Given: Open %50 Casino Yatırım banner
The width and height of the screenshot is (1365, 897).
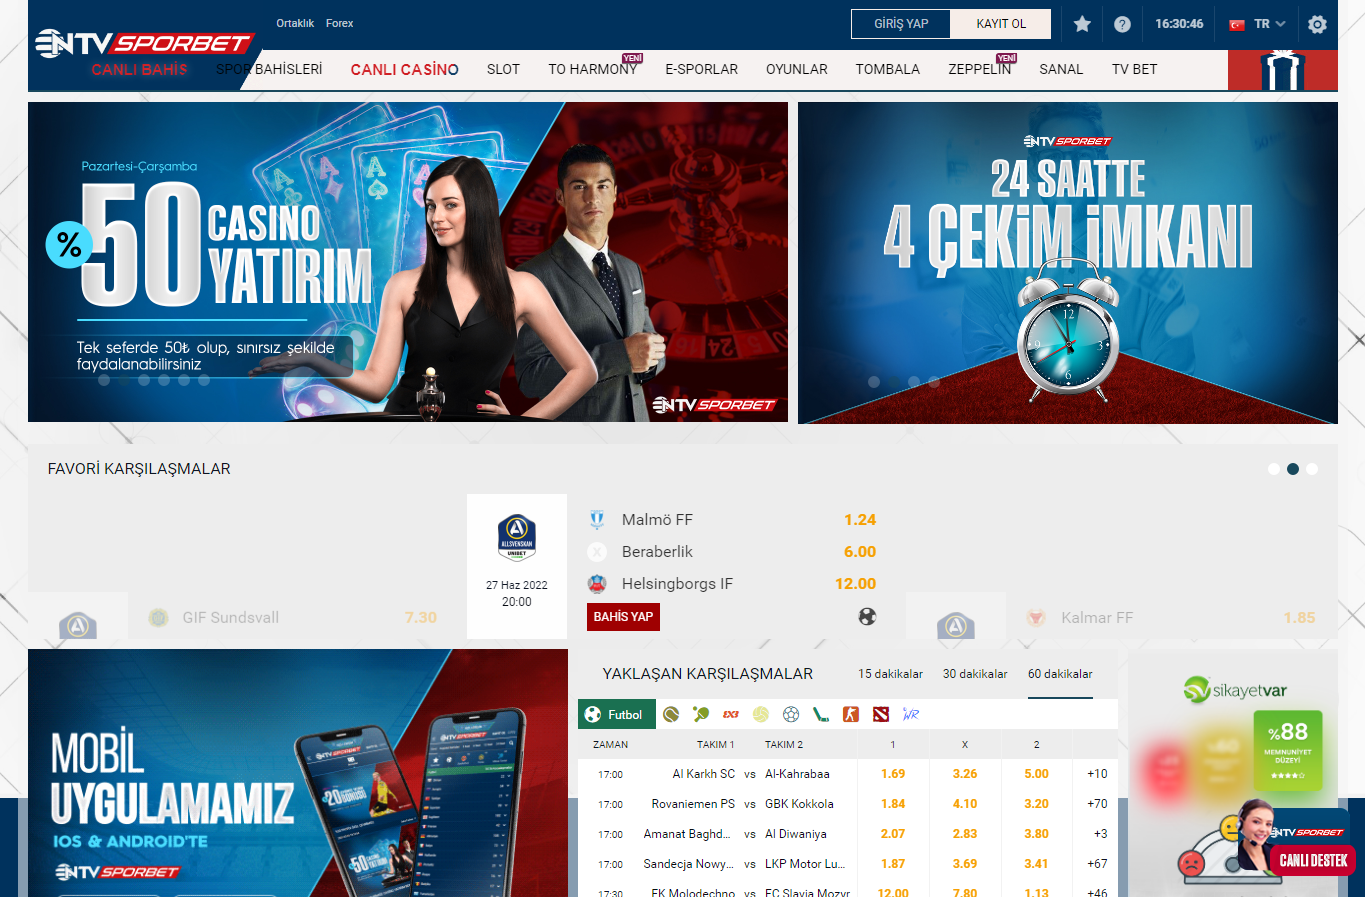Looking at the screenshot, I should pyautogui.click(x=408, y=262).
